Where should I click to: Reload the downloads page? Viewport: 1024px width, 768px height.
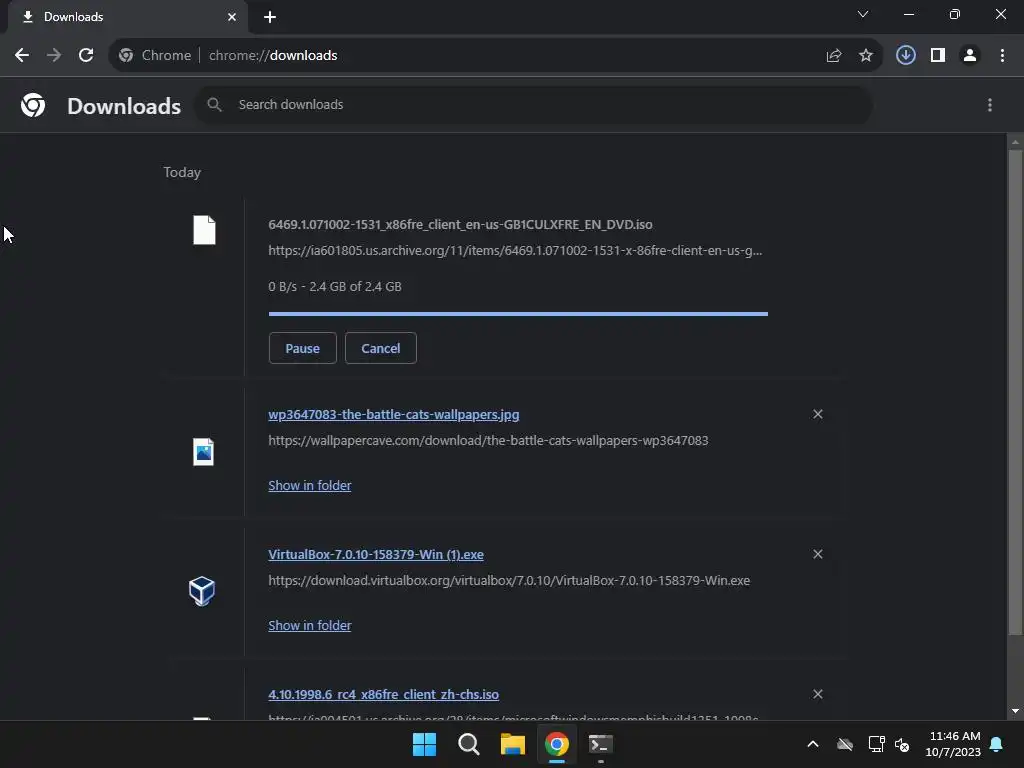click(x=86, y=56)
